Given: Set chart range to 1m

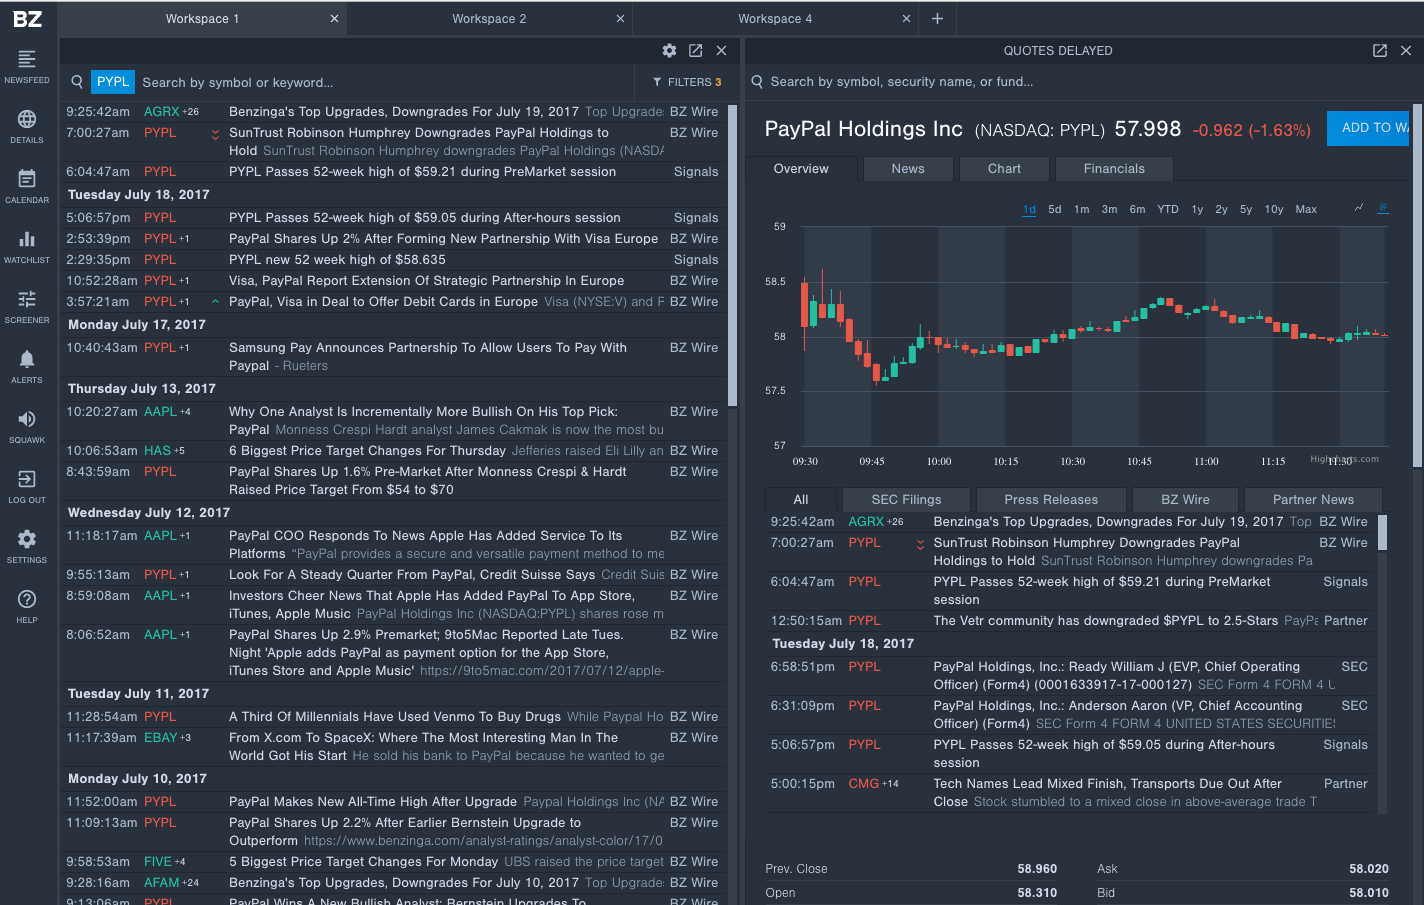Looking at the screenshot, I should [1082, 209].
